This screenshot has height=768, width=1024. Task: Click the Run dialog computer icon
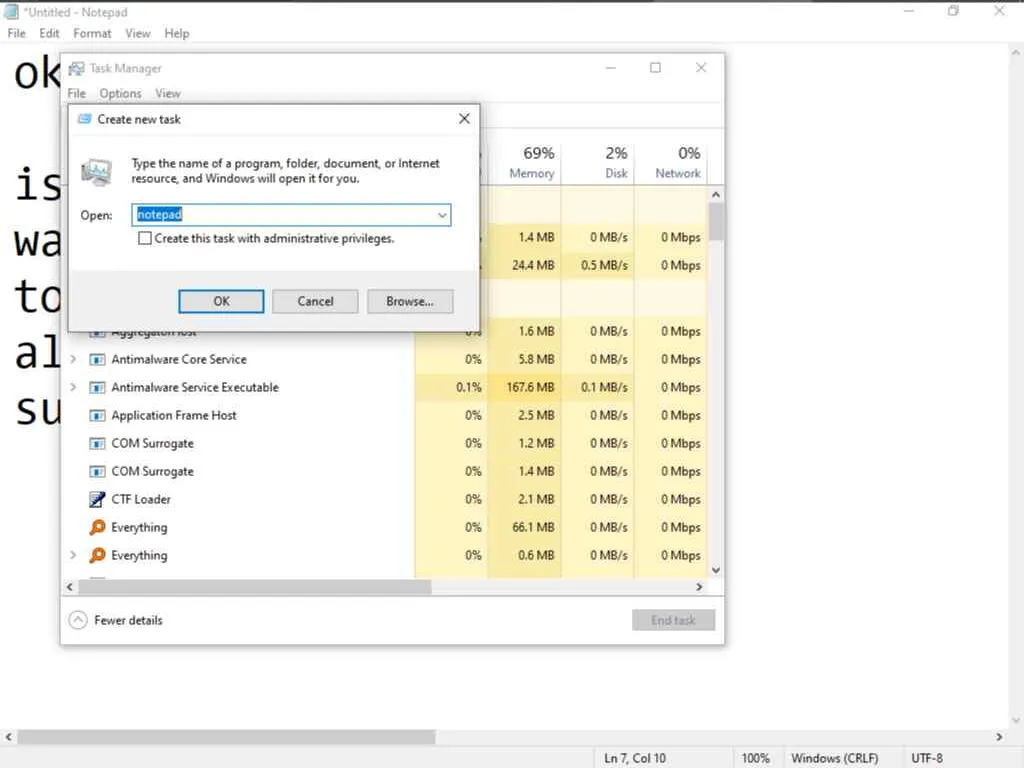coord(96,172)
